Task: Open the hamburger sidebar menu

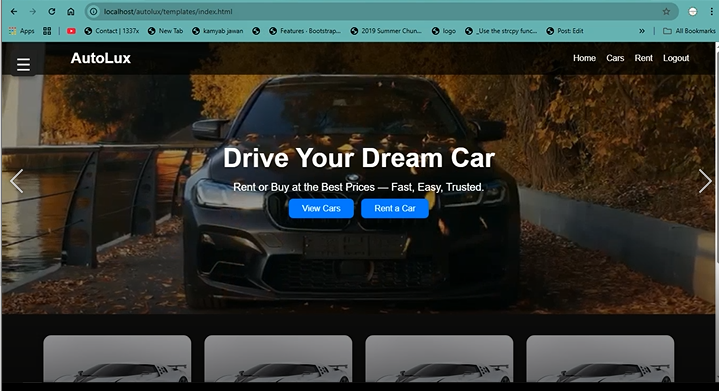Action: point(23,64)
